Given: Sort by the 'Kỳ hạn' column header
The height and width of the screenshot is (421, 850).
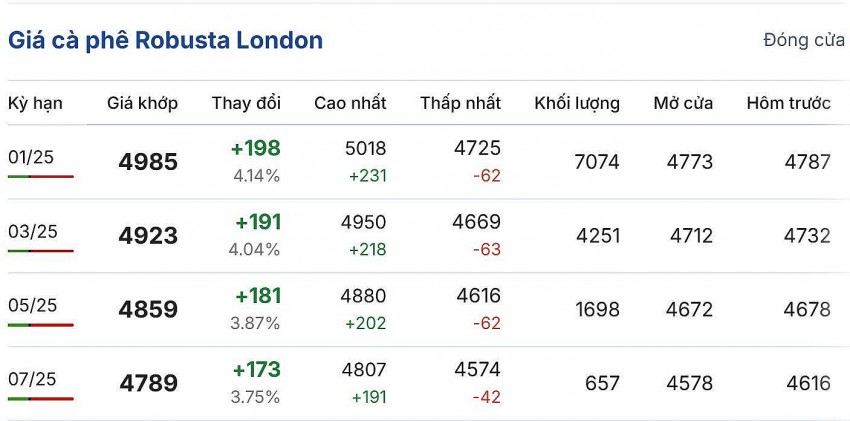Looking at the screenshot, I should click(x=34, y=103).
